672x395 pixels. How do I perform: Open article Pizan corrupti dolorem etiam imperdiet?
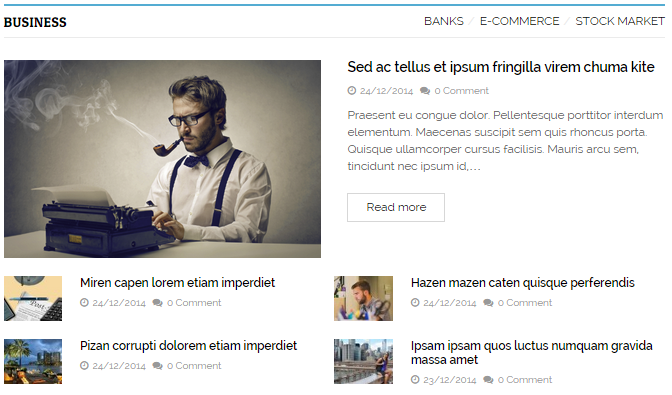pyautogui.click(x=189, y=346)
